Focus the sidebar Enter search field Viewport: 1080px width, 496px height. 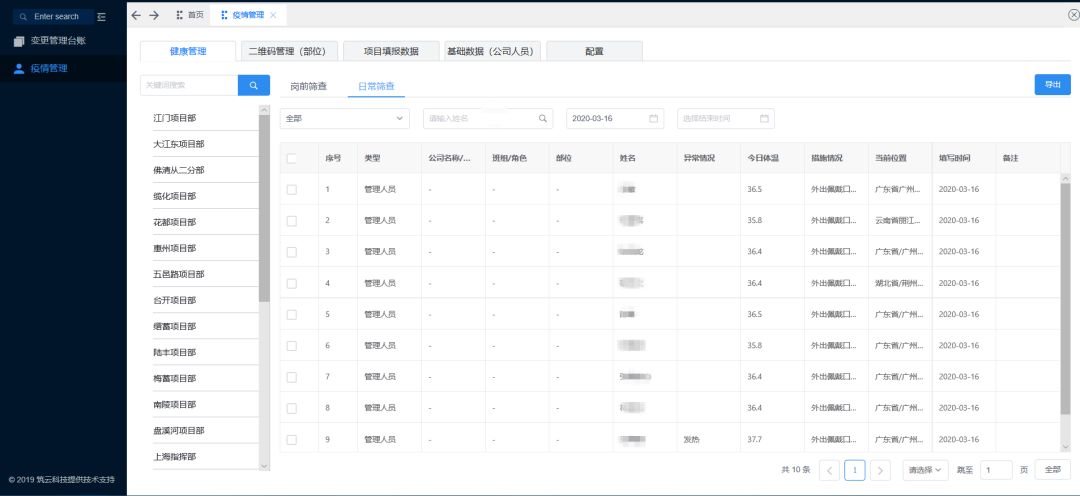(54, 17)
